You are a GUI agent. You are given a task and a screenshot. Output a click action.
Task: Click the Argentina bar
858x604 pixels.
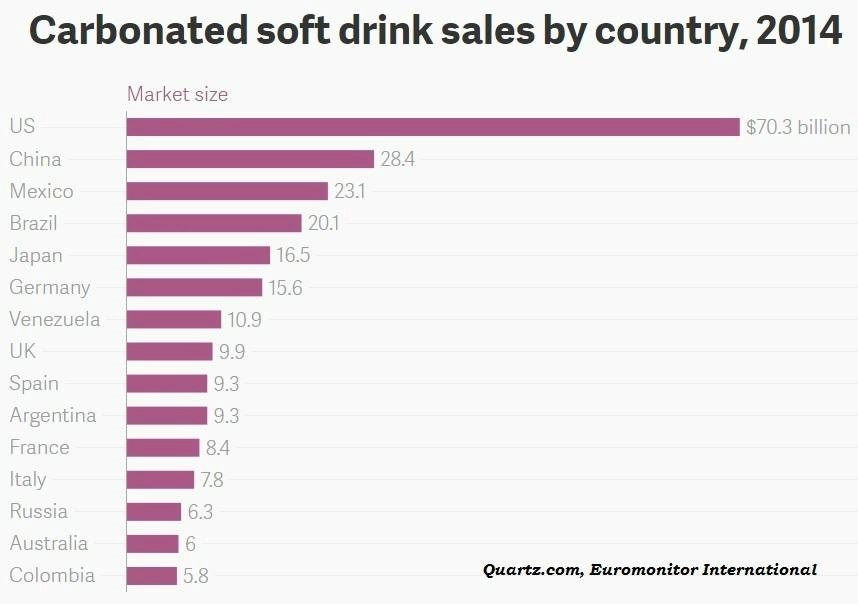tap(167, 415)
